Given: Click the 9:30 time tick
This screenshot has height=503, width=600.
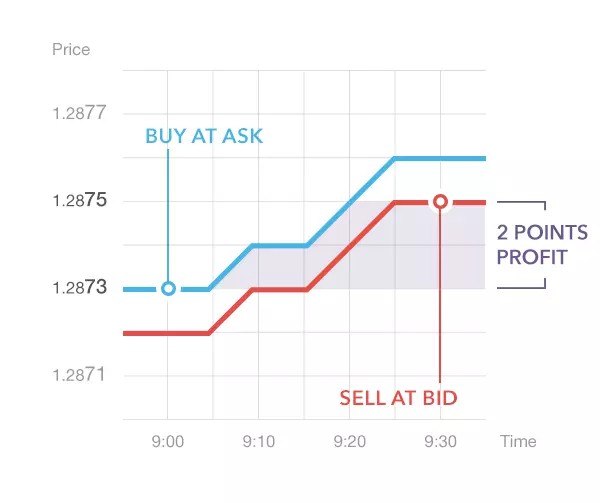Looking at the screenshot, I should coord(440,441).
